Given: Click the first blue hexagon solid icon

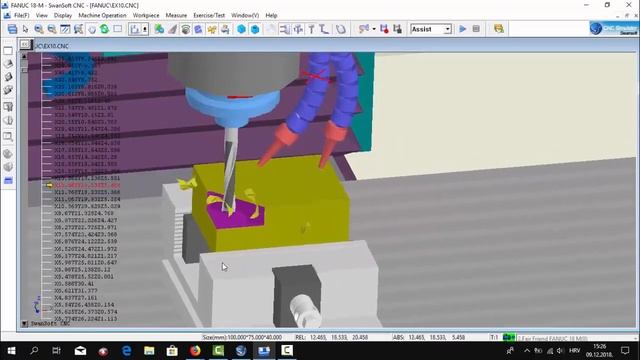Looking at the screenshot, I should pyautogui.click(x=241, y=29).
